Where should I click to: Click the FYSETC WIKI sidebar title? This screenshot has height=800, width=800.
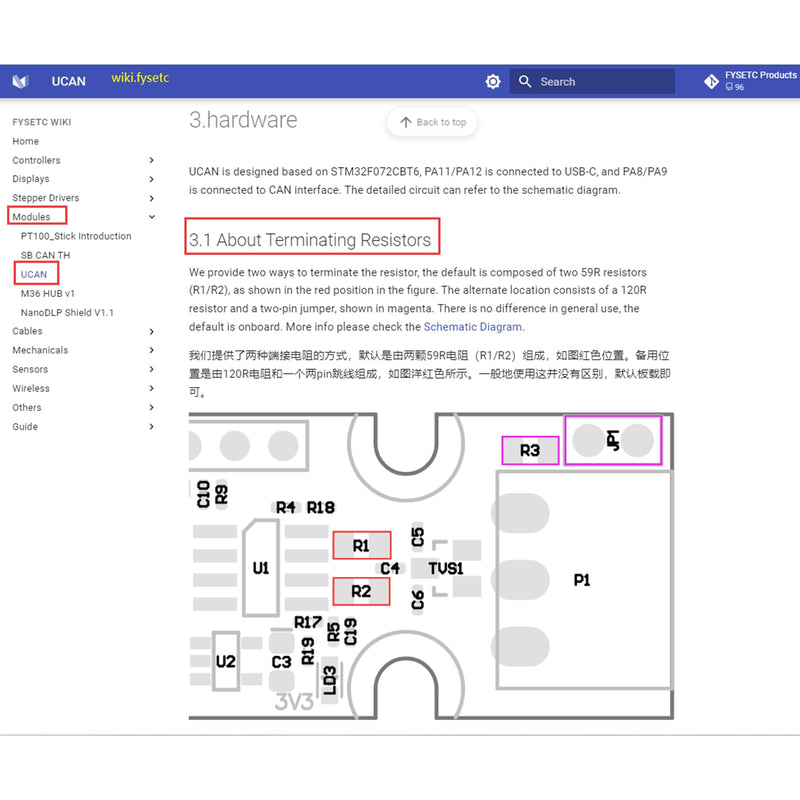pyautogui.click(x=42, y=122)
